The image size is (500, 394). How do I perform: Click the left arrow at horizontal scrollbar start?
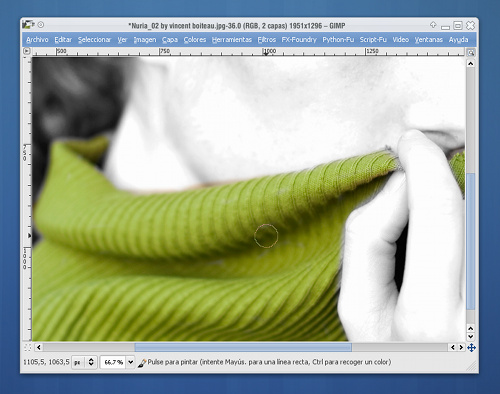coord(39,347)
